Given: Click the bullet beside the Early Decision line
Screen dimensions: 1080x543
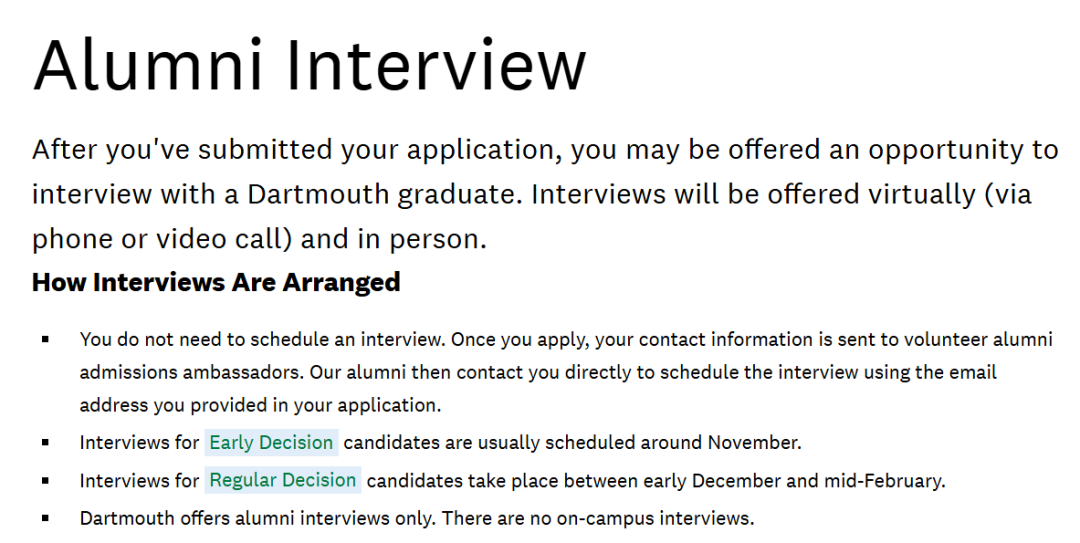Looking at the screenshot, I should click(46, 442).
